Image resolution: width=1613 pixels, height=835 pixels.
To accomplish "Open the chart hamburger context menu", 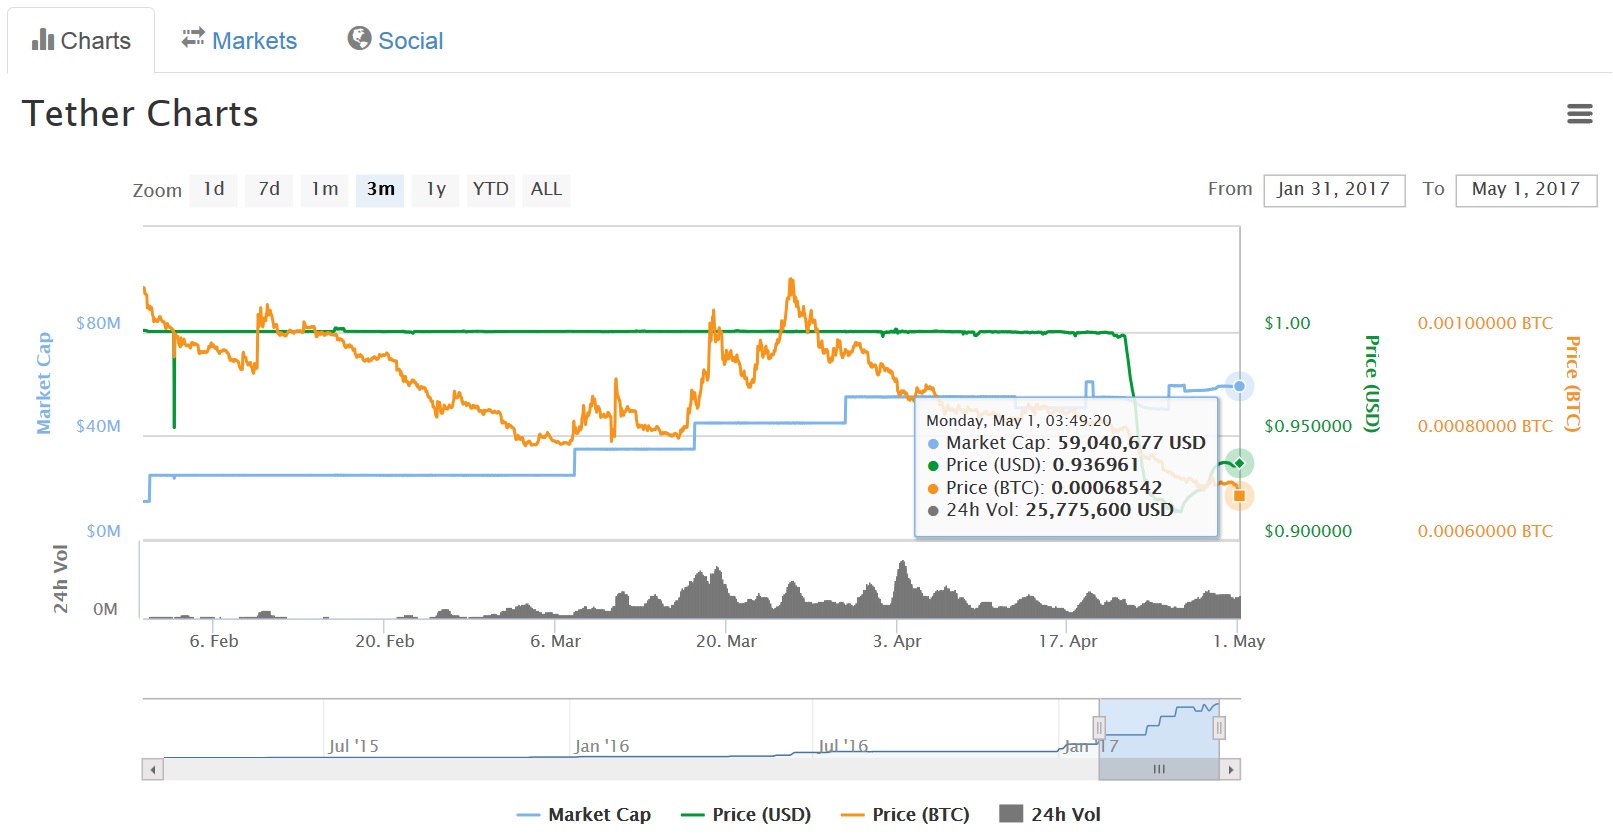I will click(x=1579, y=114).
